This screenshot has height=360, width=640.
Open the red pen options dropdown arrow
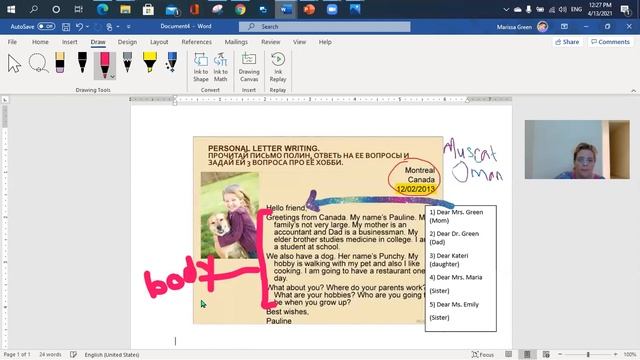(112, 76)
